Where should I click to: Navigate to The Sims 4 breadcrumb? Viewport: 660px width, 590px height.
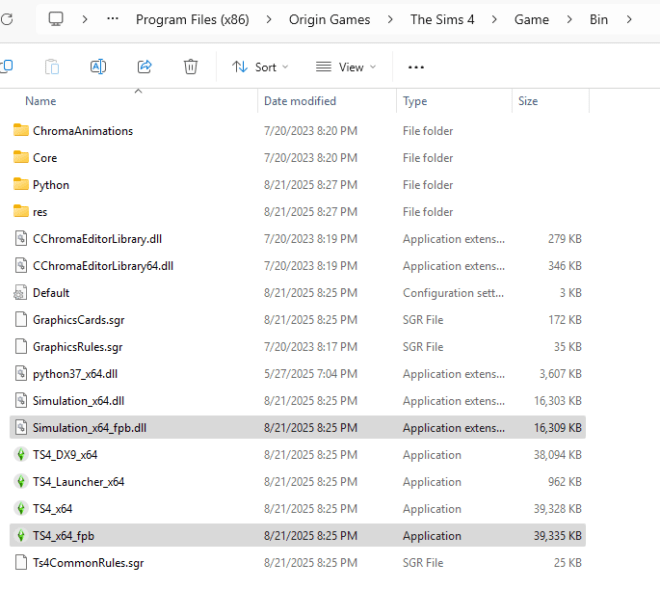(442, 19)
